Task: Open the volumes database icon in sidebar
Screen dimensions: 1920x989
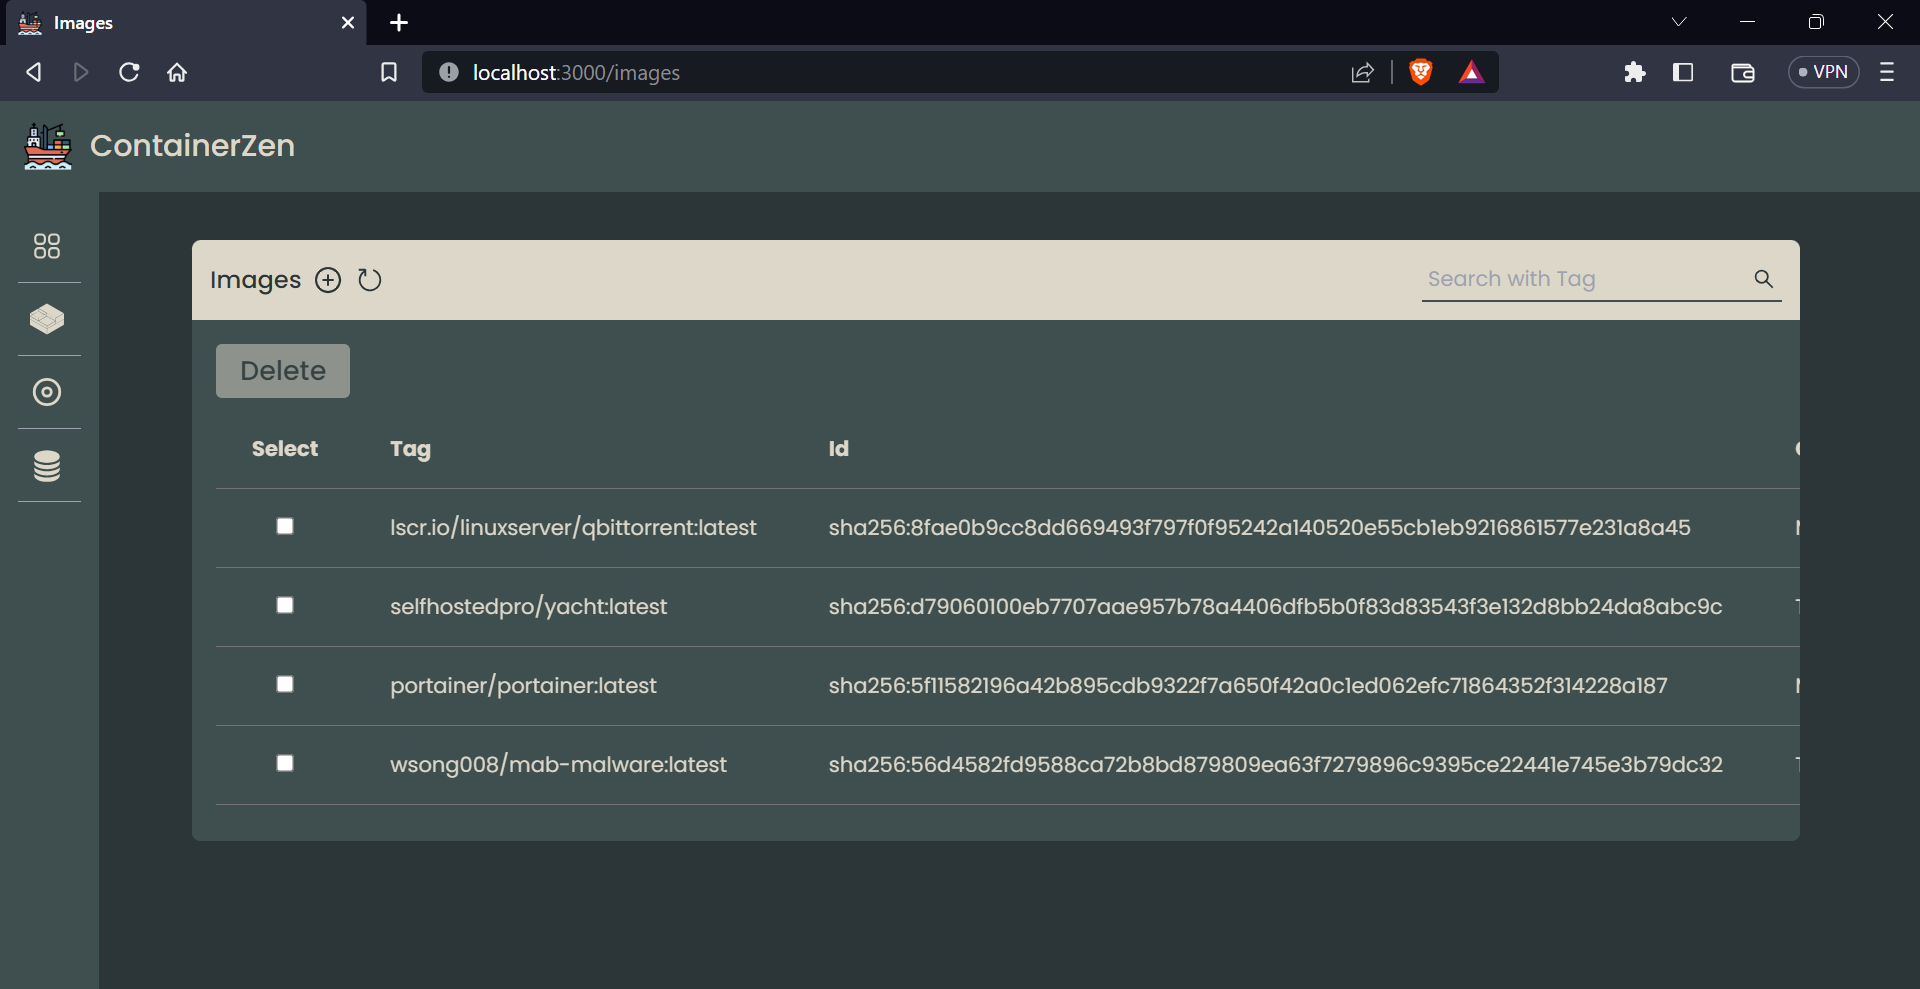Action: coord(47,466)
